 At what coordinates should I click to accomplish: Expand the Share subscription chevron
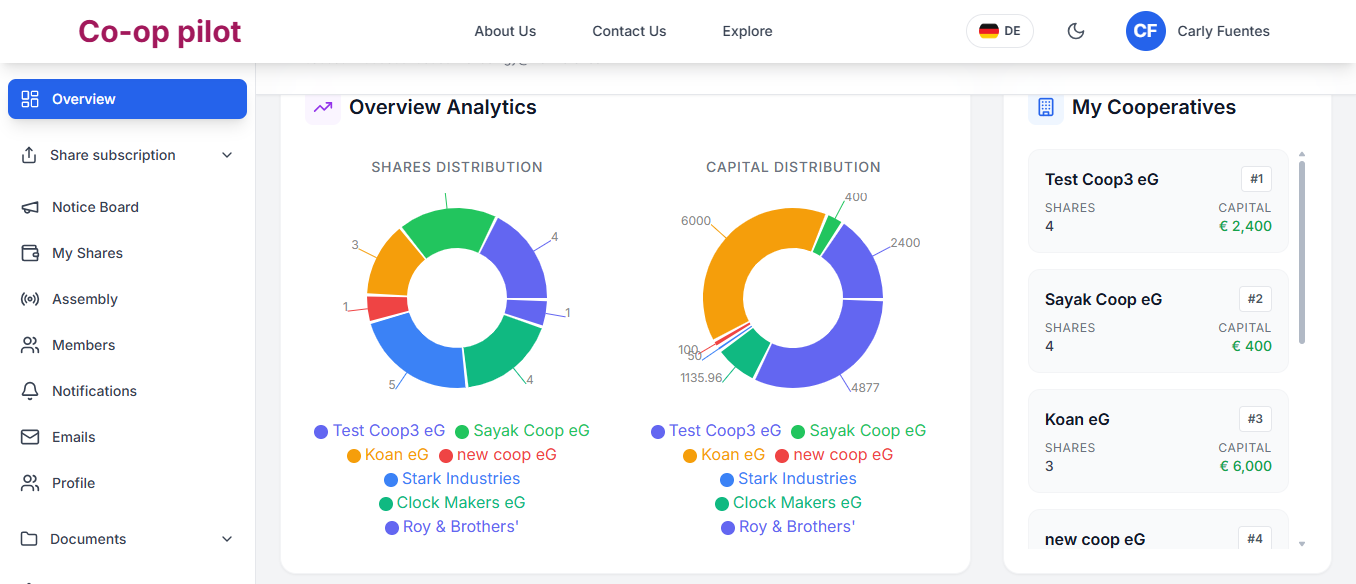tap(227, 155)
